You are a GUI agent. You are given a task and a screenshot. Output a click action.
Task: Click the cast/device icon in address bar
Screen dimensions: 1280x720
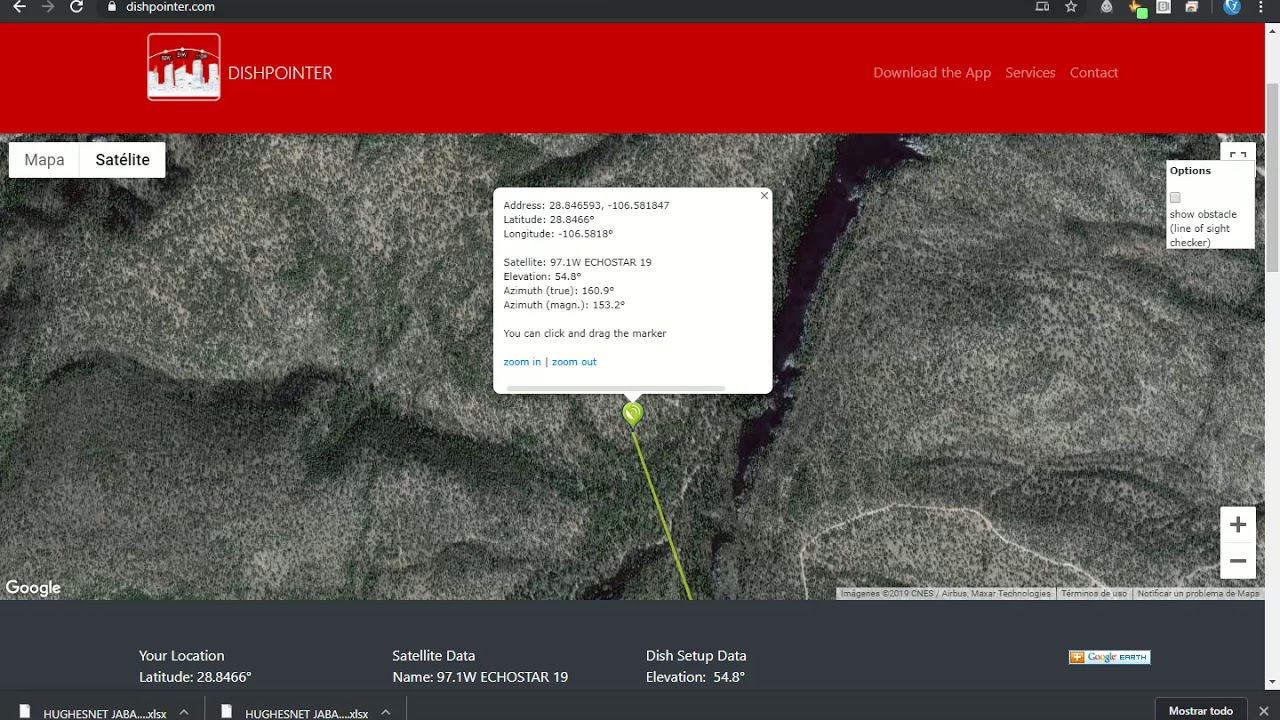tap(1042, 7)
